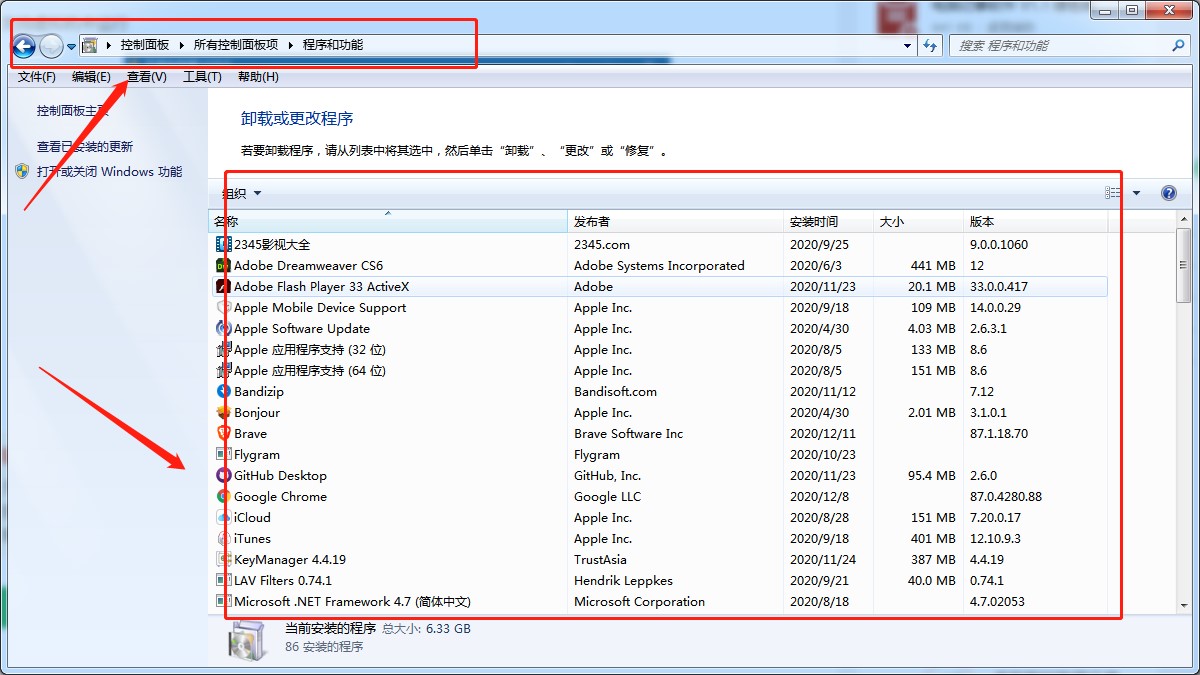Select the Bandizip program icon
Image resolution: width=1200 pixels, height=675 pixels.
pos(224,391)
